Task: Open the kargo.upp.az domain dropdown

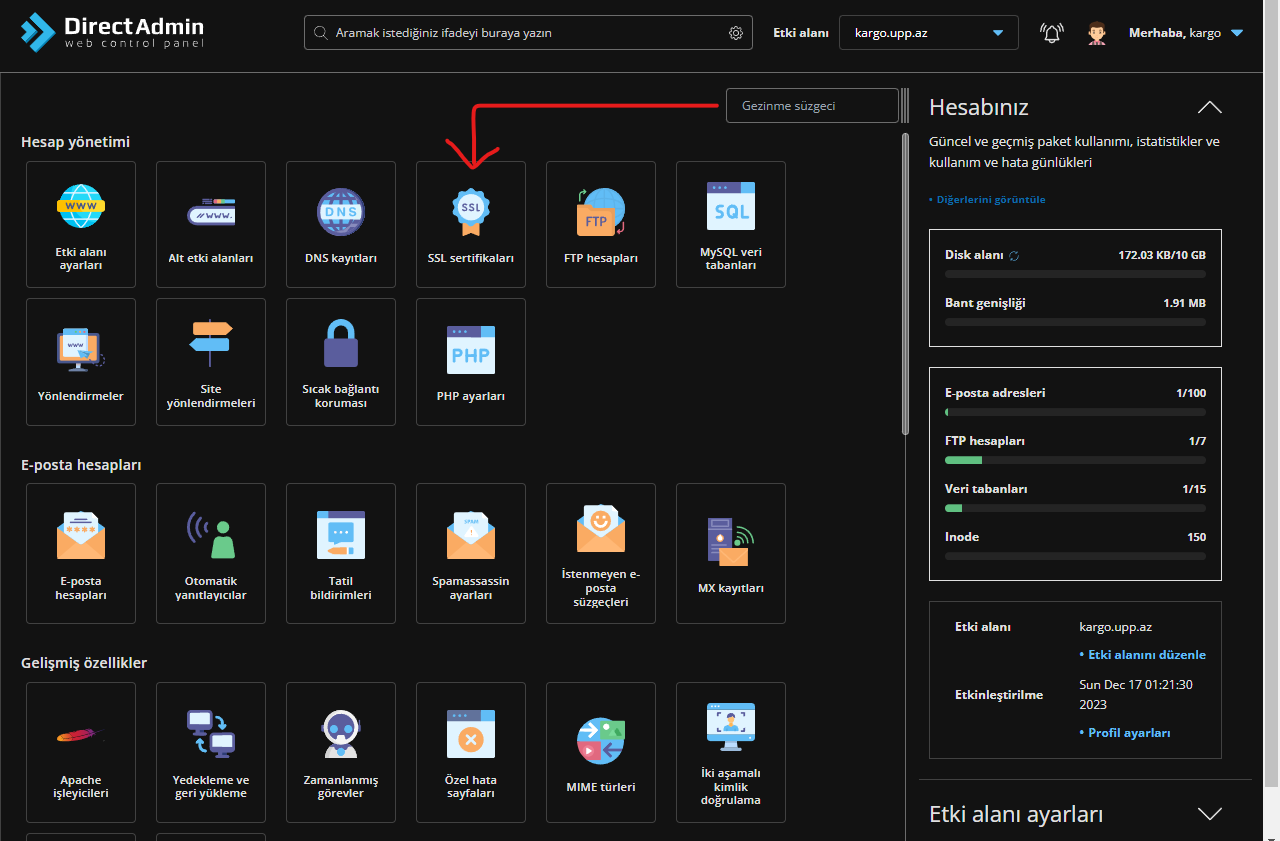Action: point(928,33)
